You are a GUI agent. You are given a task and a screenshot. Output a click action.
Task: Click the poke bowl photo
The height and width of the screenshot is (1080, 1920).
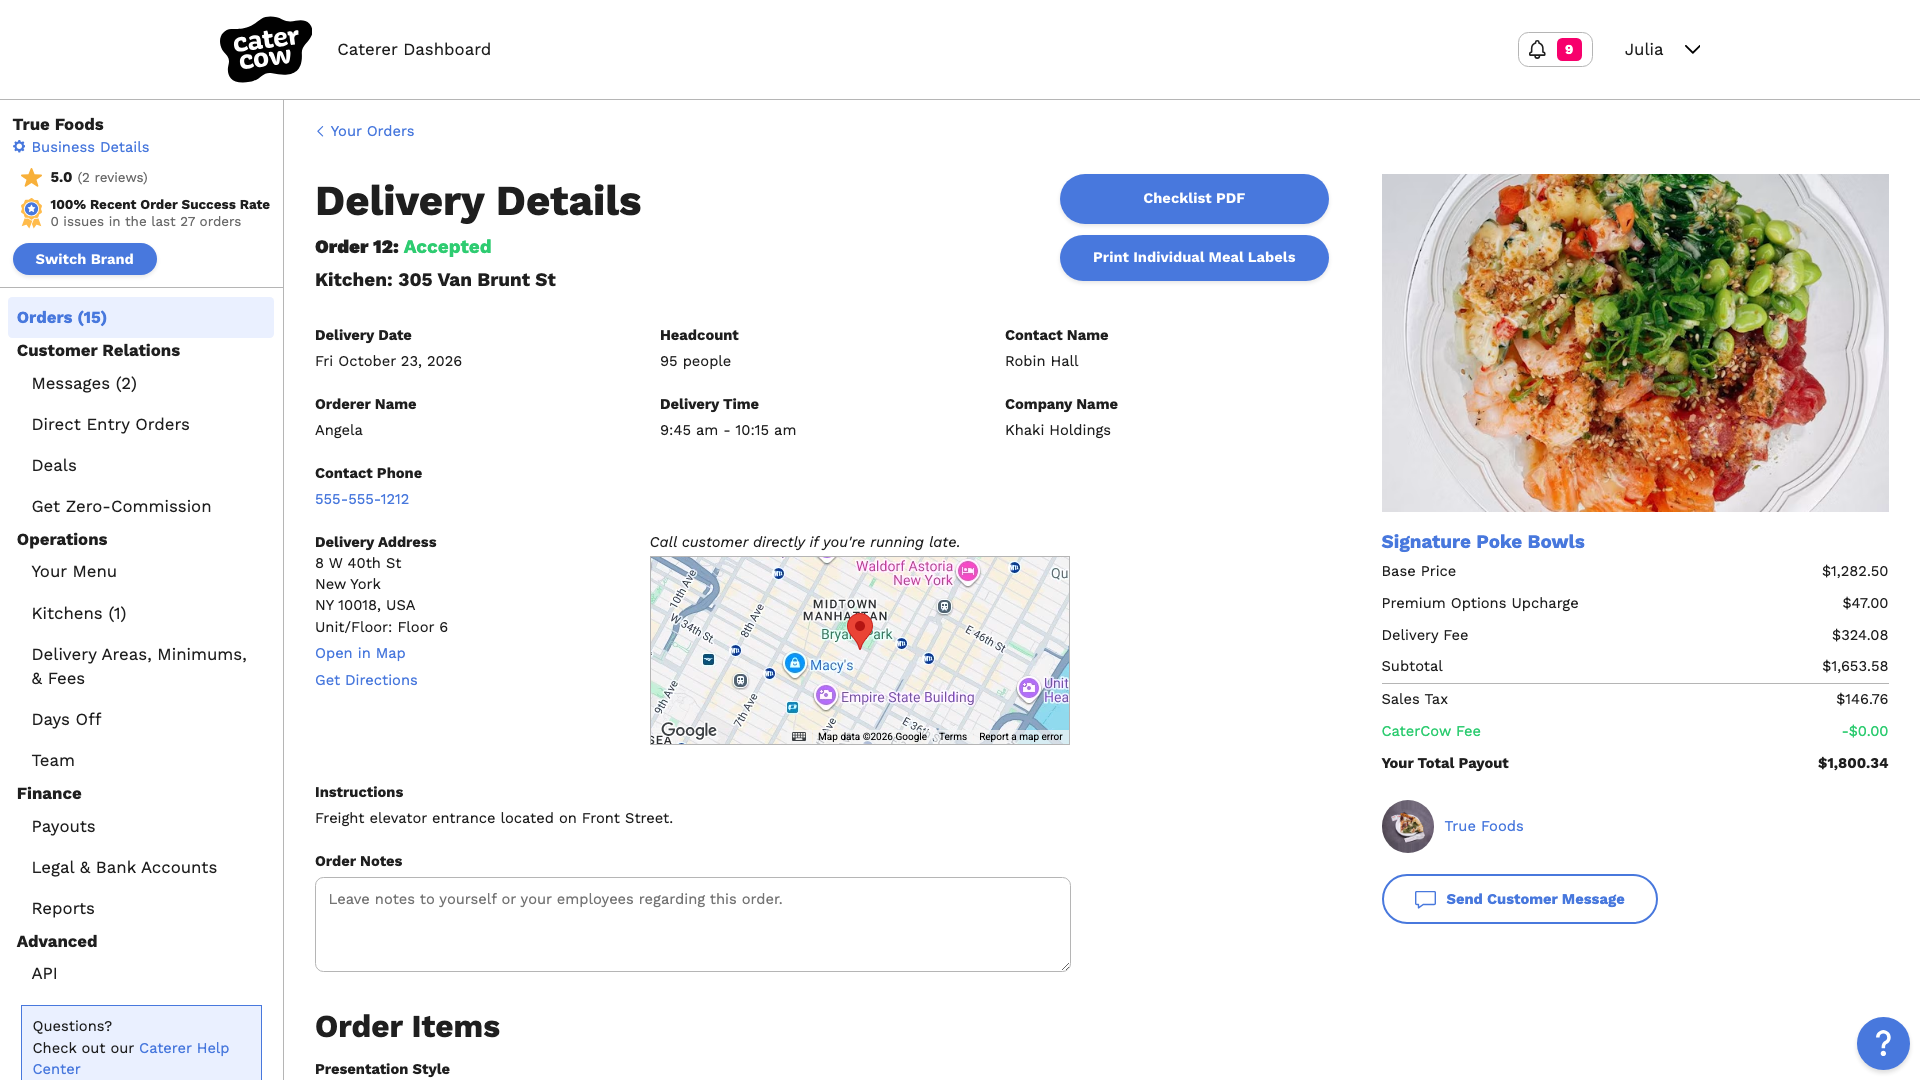click(x=1635, y=343)
